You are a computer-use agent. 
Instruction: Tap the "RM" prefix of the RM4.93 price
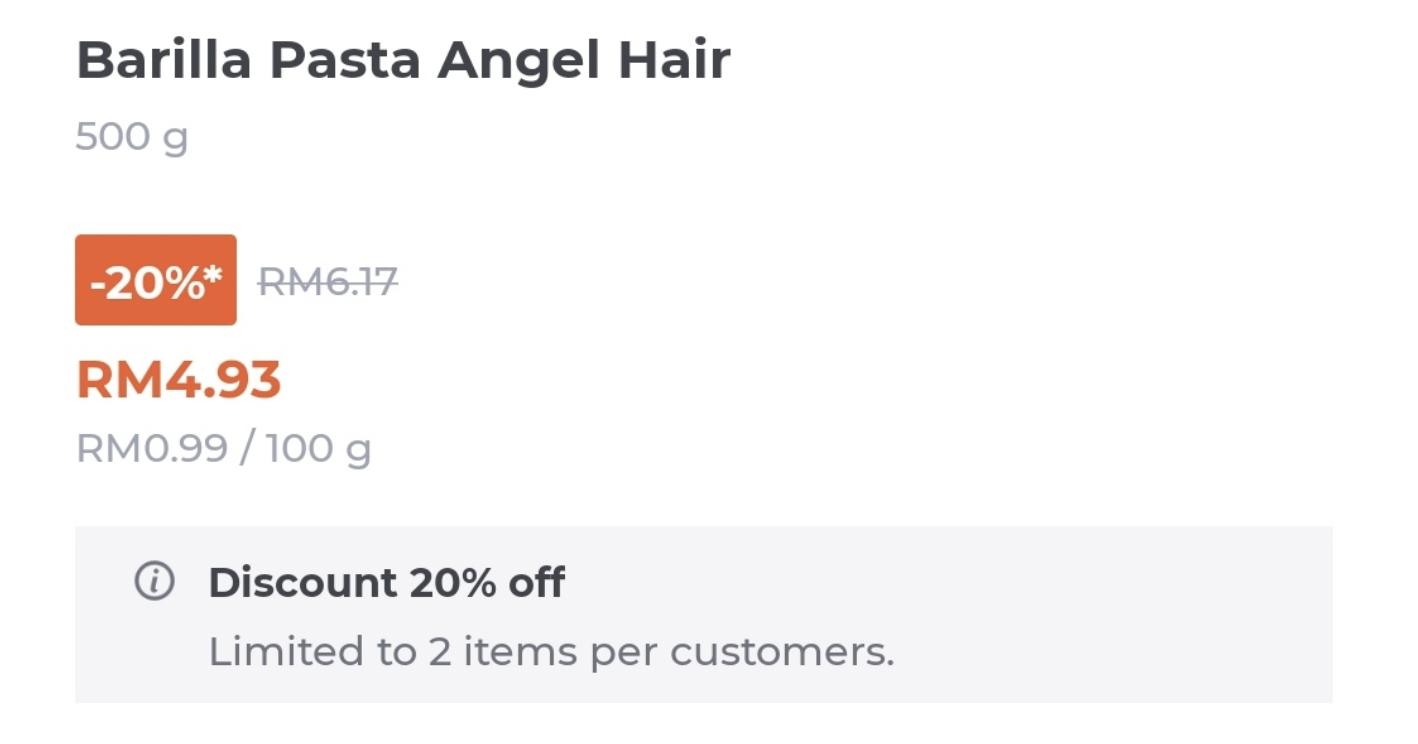click(x=109, y=380)
